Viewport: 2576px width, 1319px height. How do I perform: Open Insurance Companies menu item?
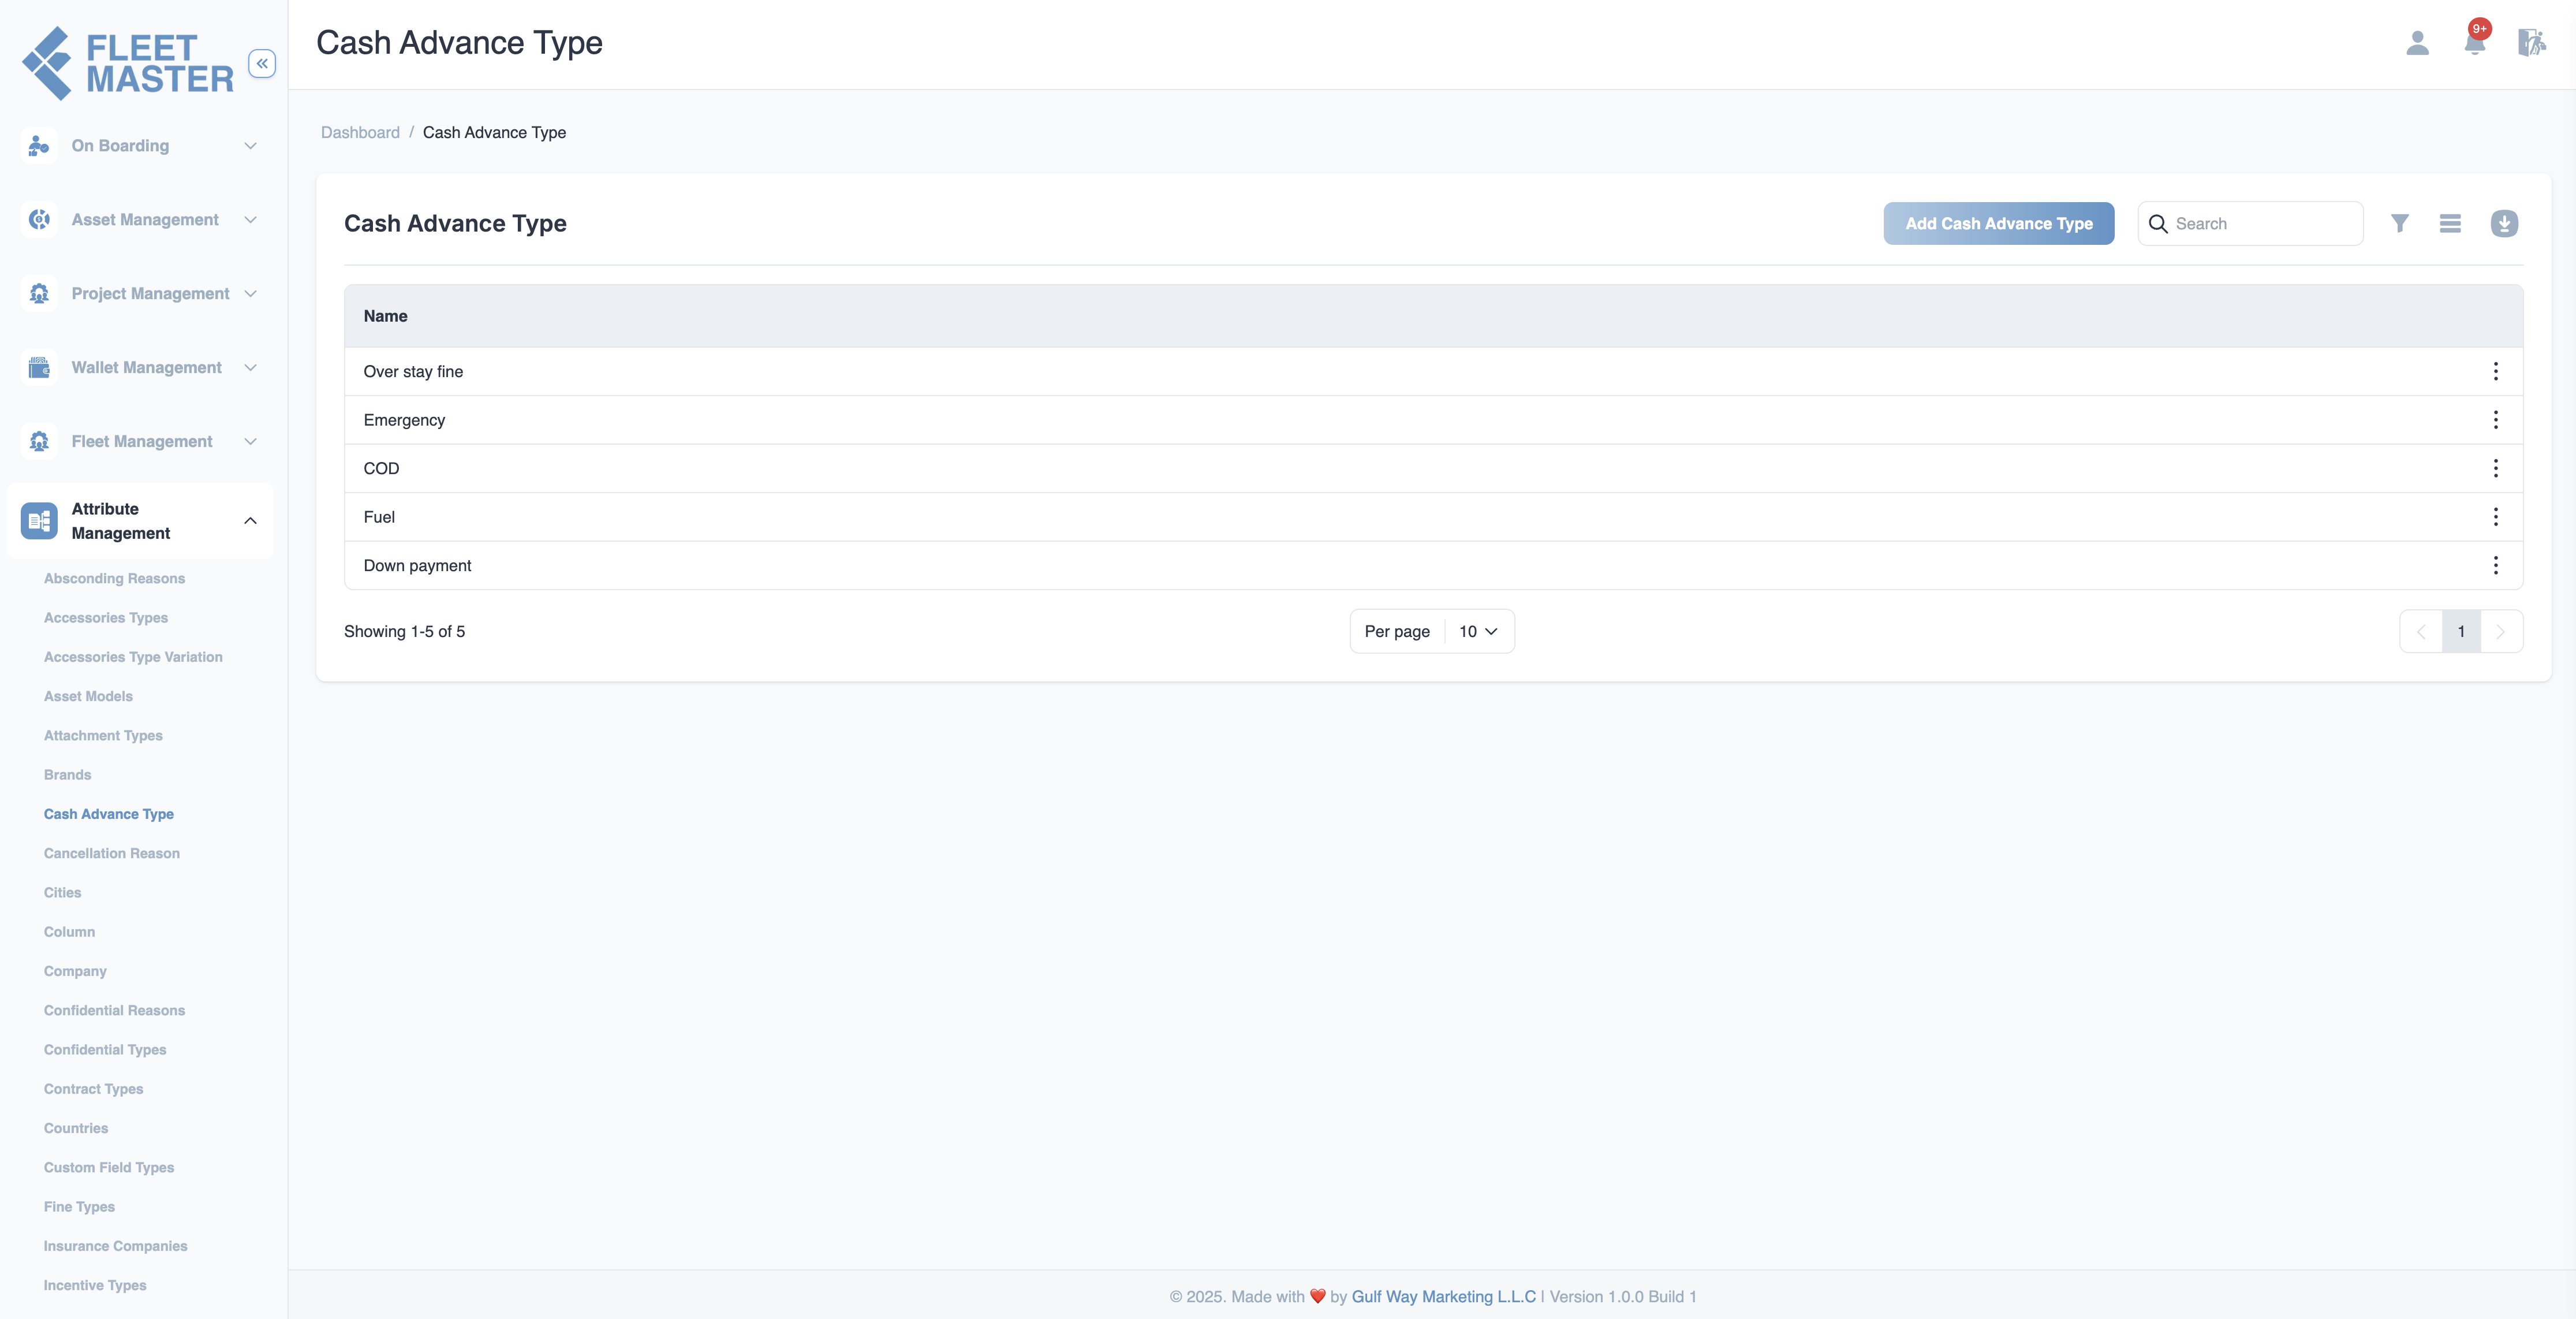pos(115,1246)
